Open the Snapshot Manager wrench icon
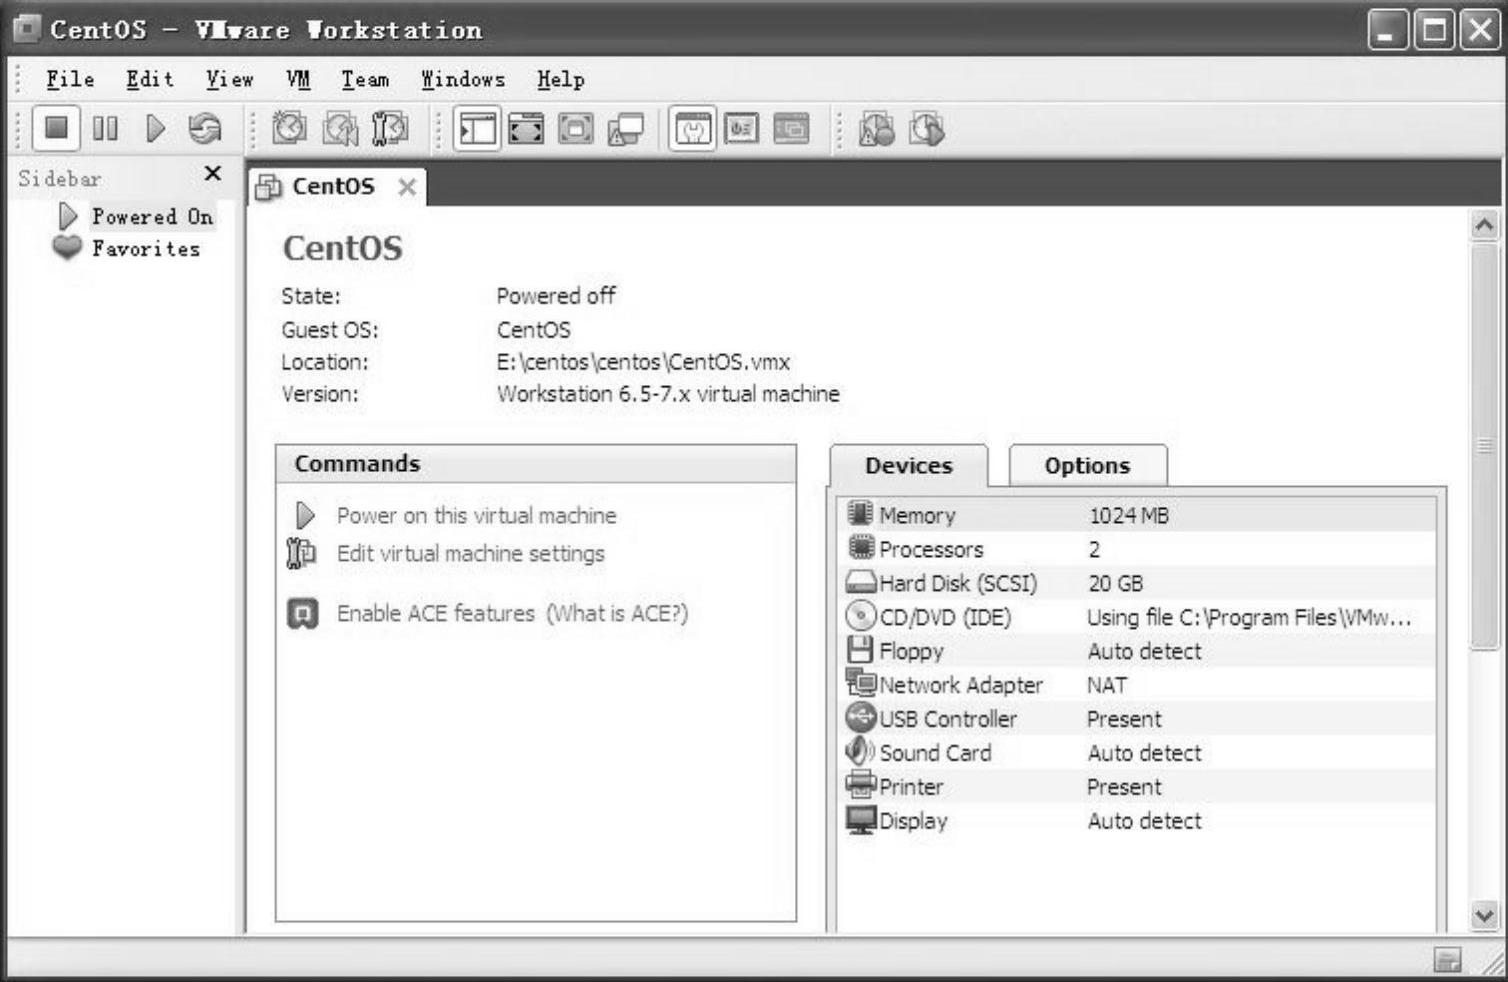 click(390, 129)
